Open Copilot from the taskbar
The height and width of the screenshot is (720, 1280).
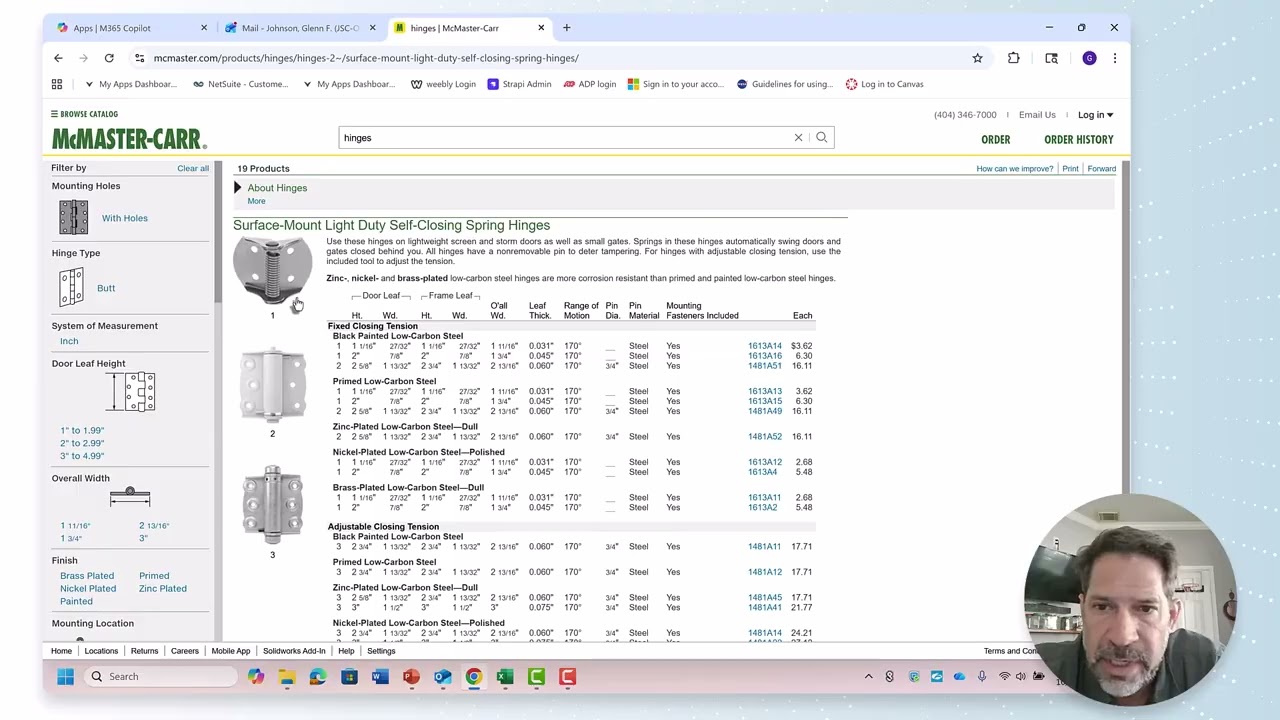[x=256, y=677]
